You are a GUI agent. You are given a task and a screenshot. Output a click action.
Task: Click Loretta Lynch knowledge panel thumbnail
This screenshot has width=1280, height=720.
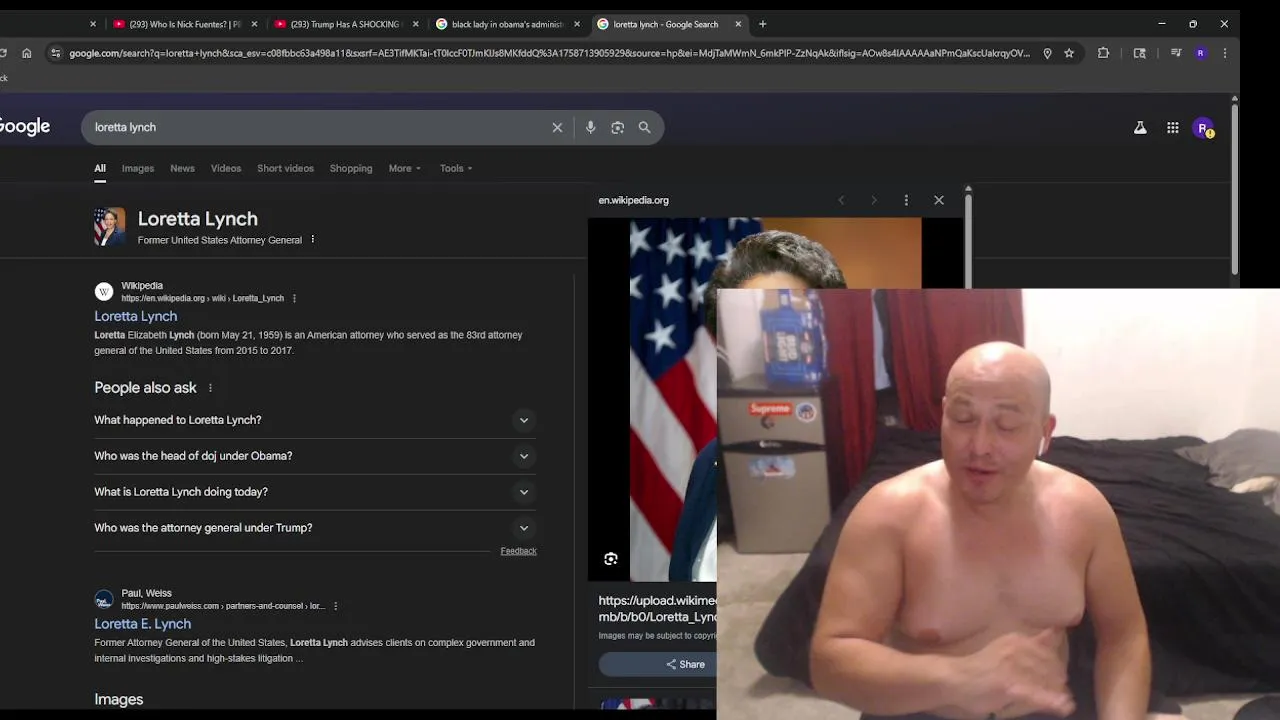pos(110,227)
